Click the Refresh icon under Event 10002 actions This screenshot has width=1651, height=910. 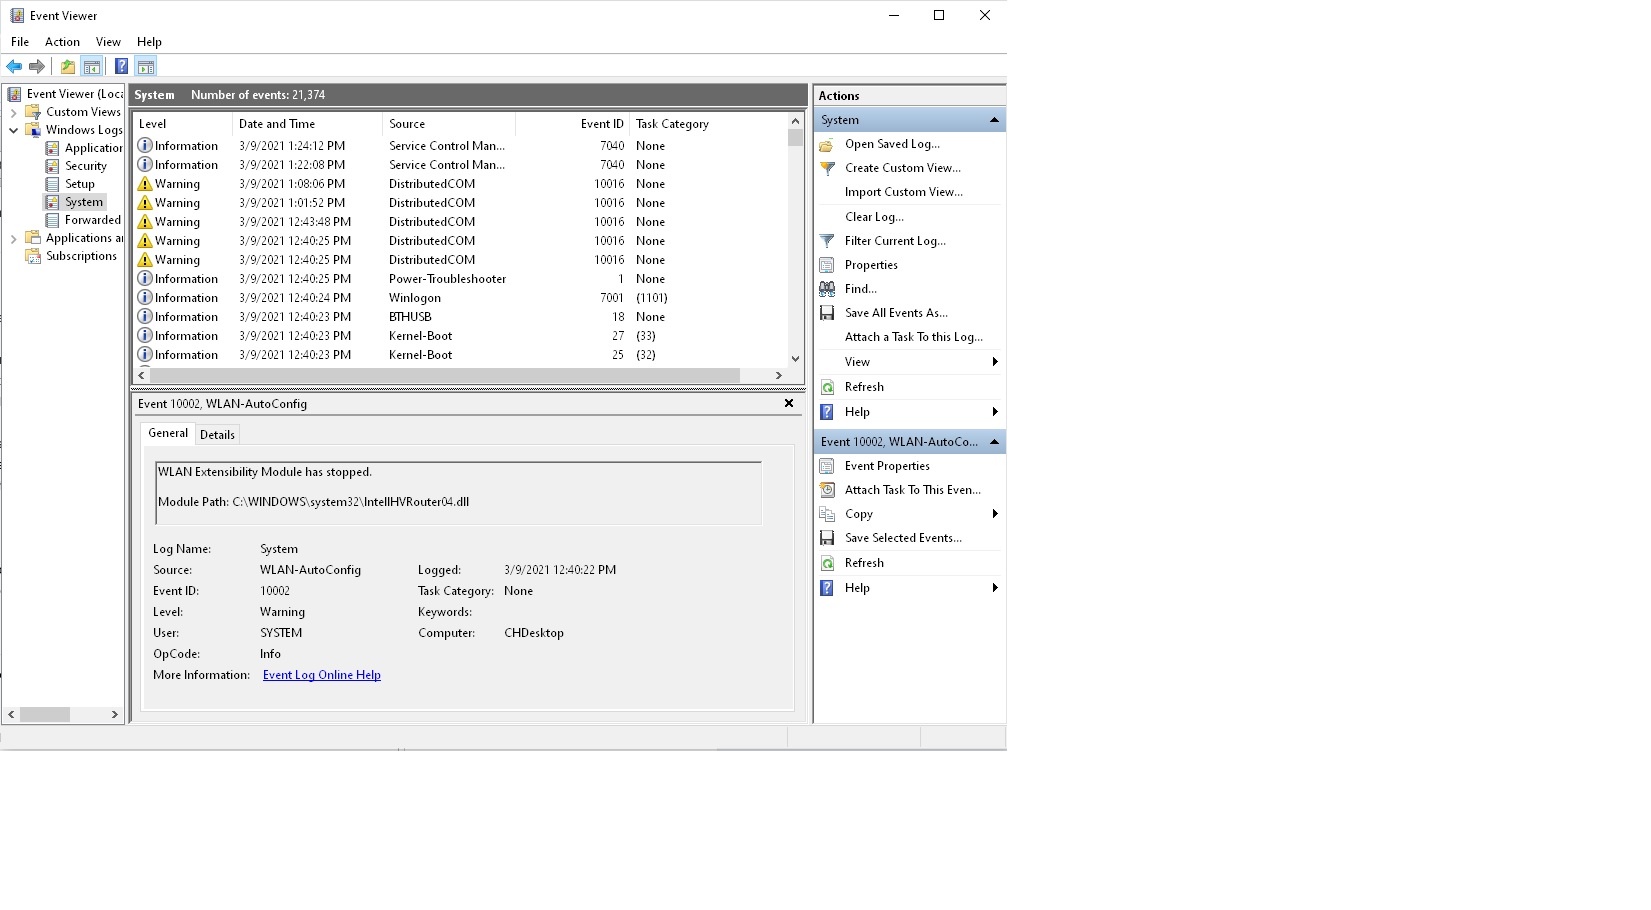[827, 563]
